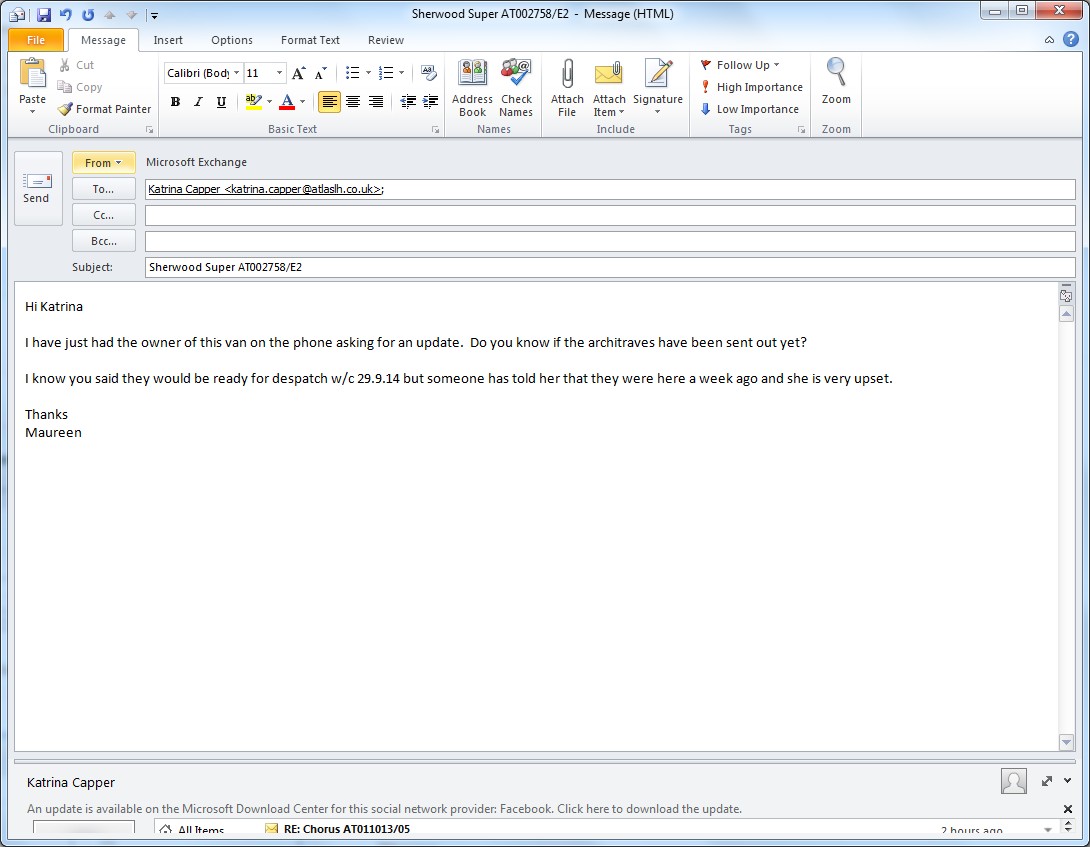The image size is (1090, 847).
Task: Mark message Low Importance
Action: [x=749, y=109]
